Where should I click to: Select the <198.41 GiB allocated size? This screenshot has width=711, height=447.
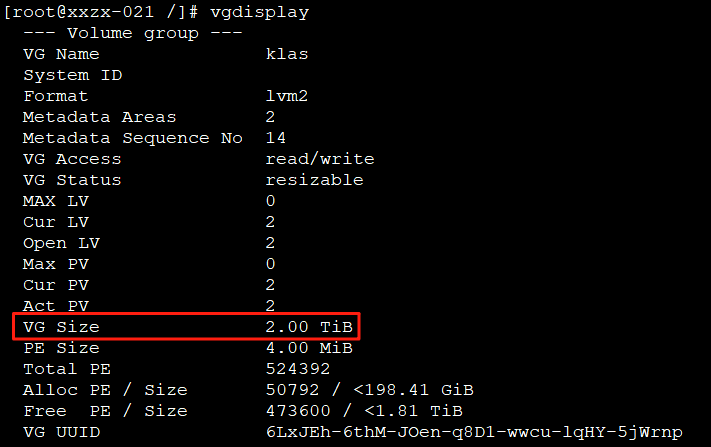click(x=414, y=390)
